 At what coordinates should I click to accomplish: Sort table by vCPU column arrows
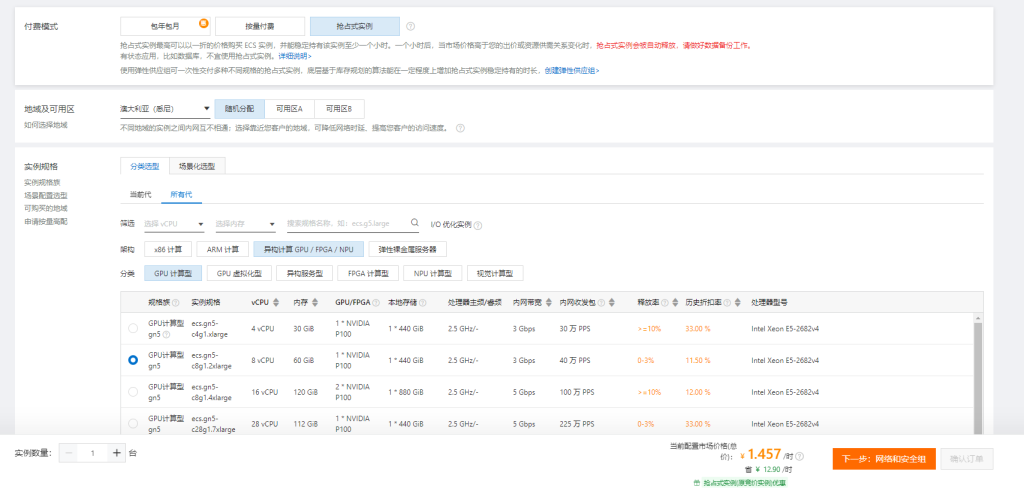click(274, 302)
